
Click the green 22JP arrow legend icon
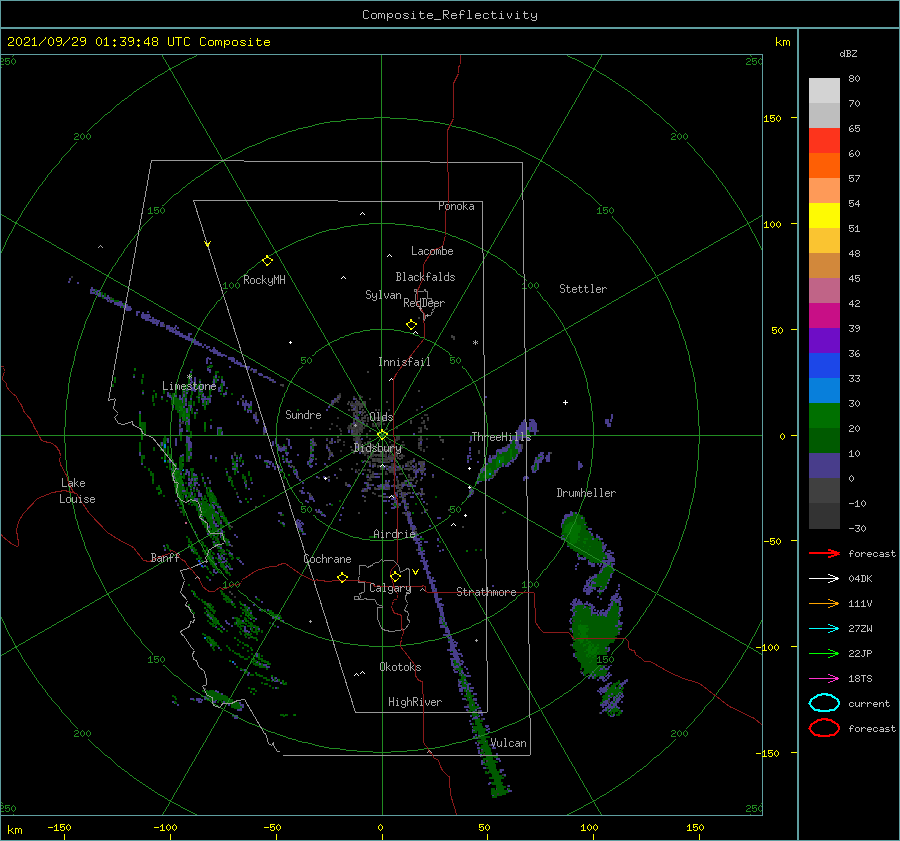click(824, 653)
